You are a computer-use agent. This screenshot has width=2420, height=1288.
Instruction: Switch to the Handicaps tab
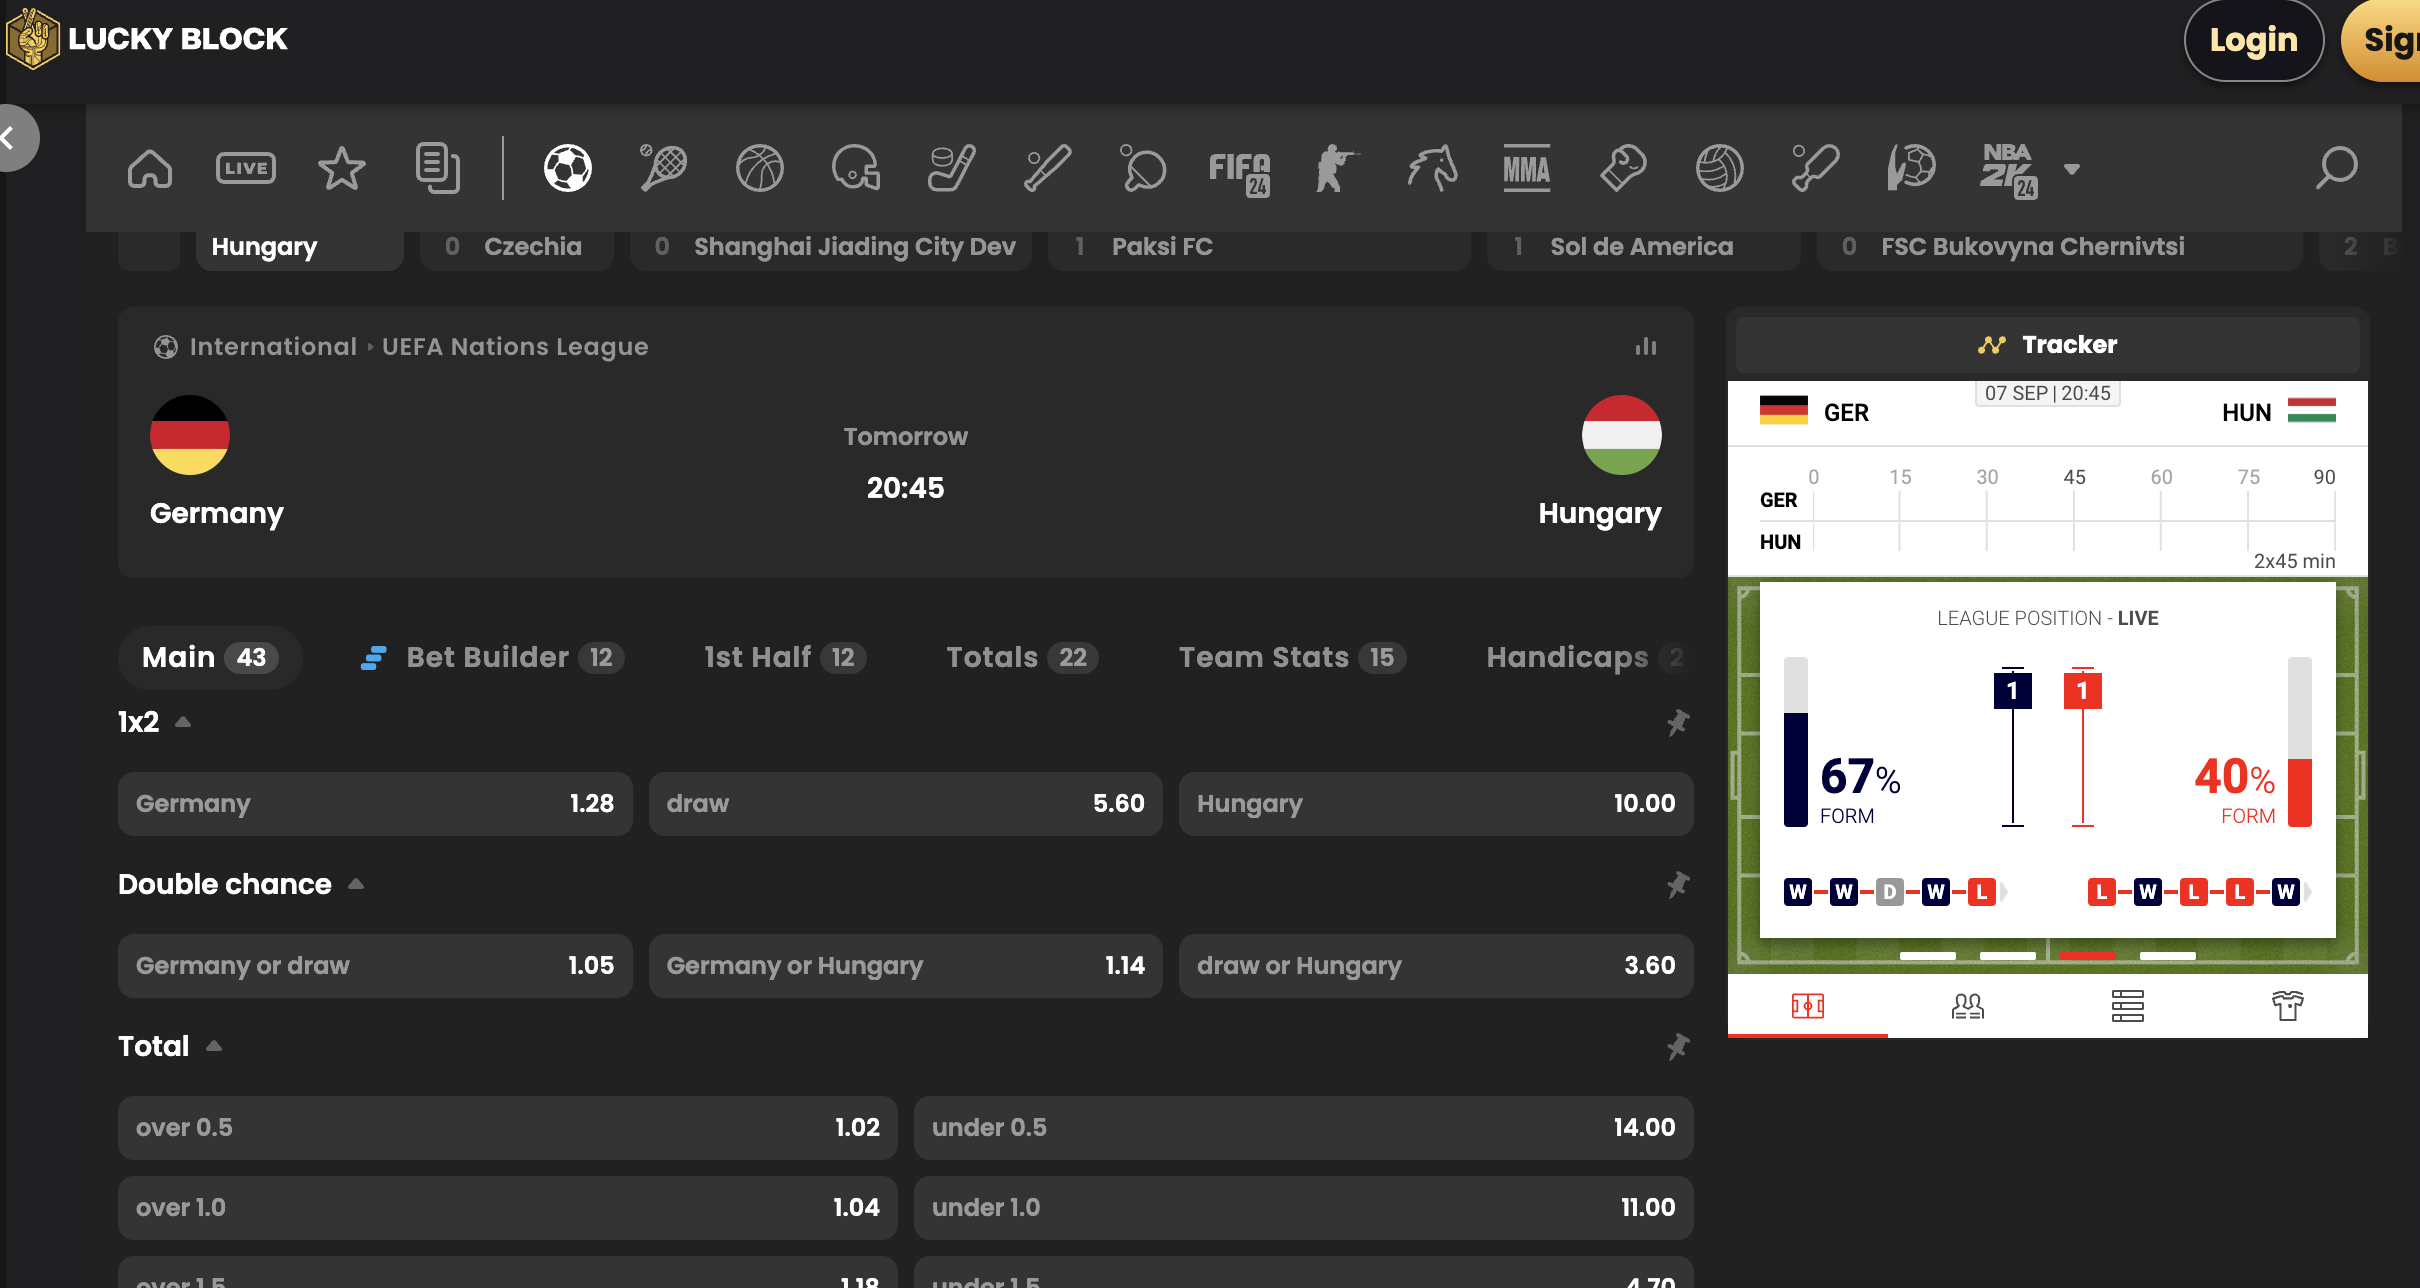(x=1586, y=657)
